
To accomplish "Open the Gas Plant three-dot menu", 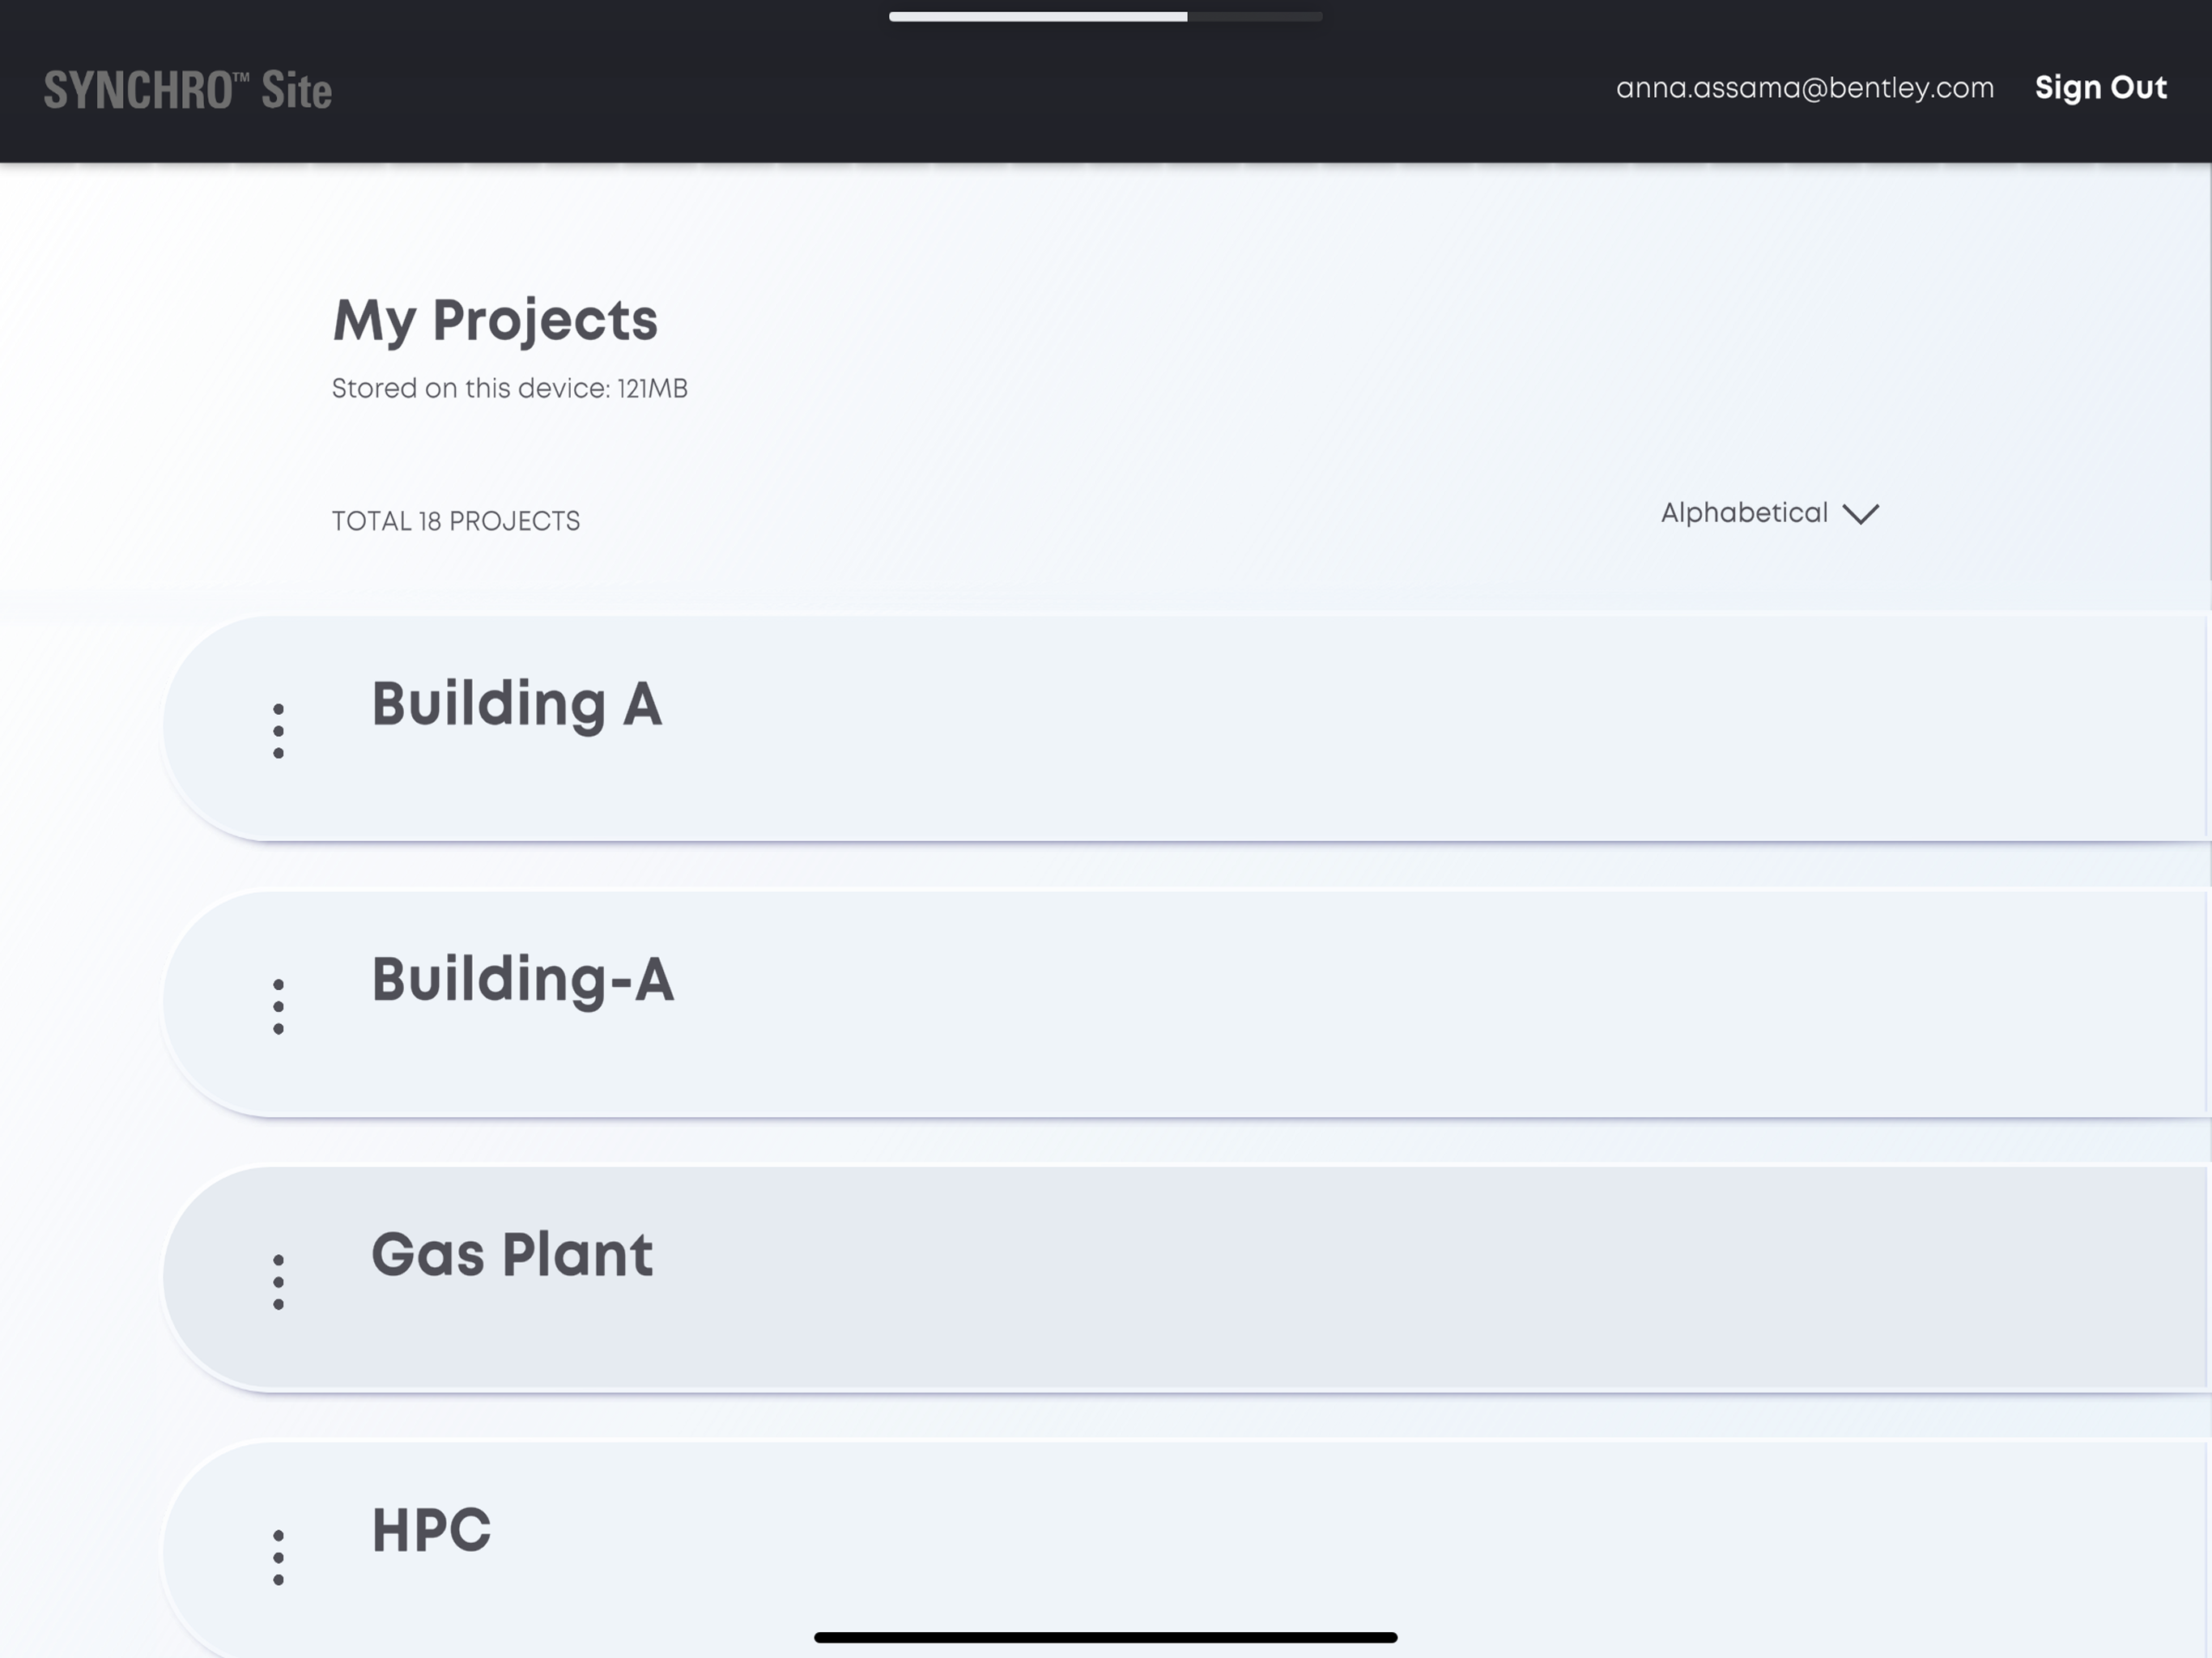I will coord(278,1281).
